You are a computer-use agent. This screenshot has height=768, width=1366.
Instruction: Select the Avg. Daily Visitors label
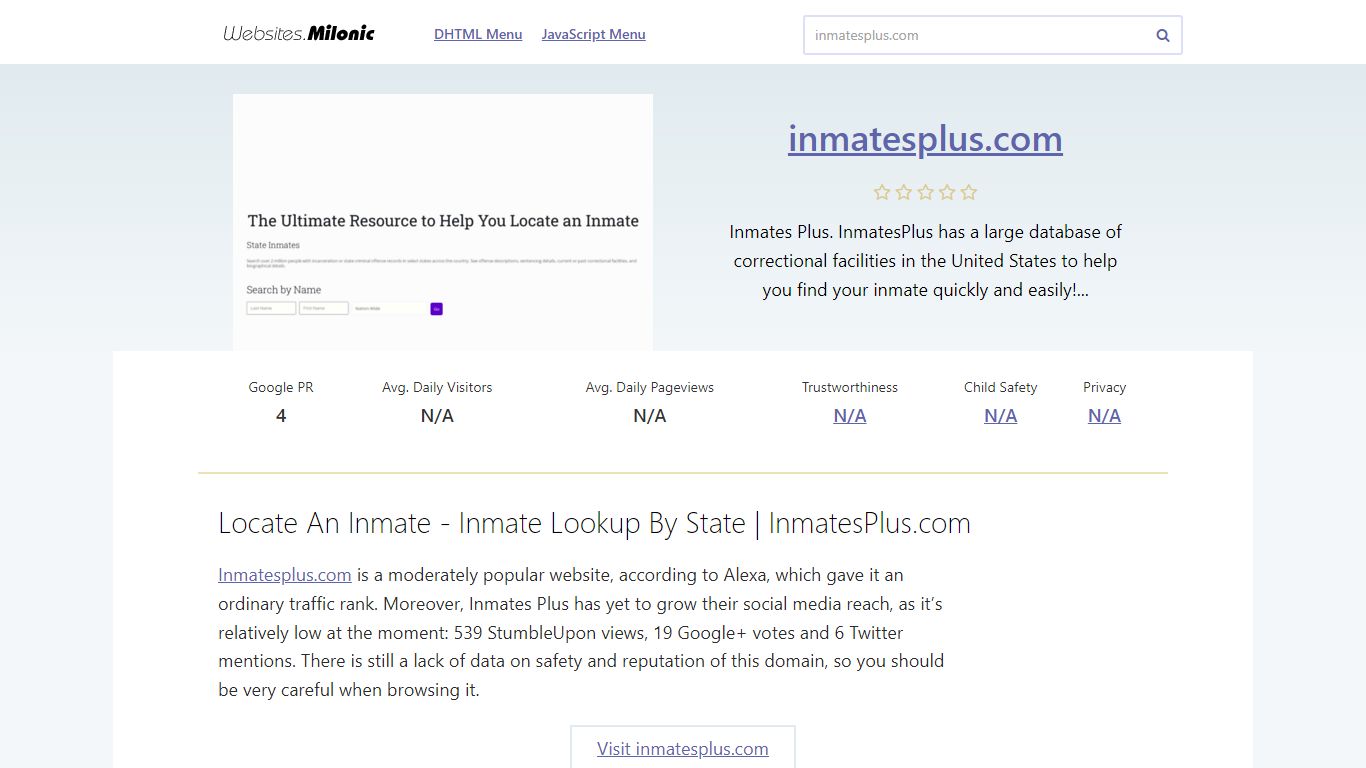pos(437,387)
